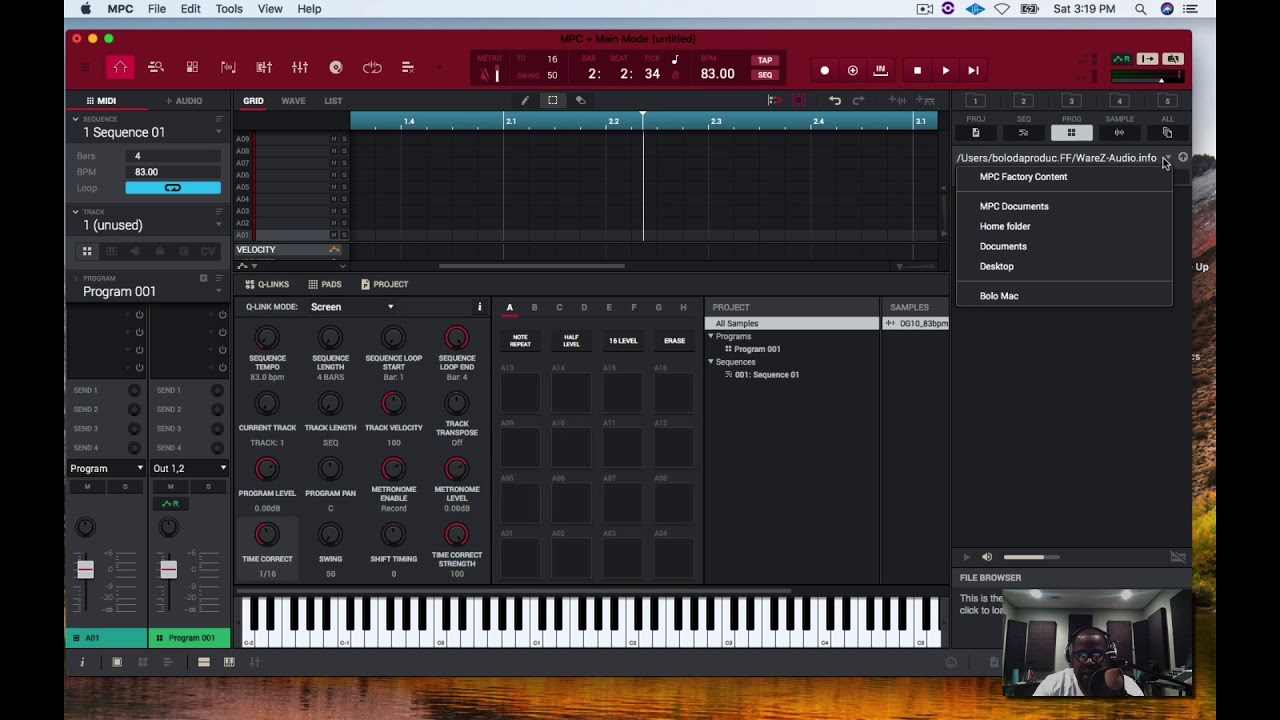The width and height of the screenshot is (1280, 720).
Task: Click the redo arrow
Action: [858, 100]
